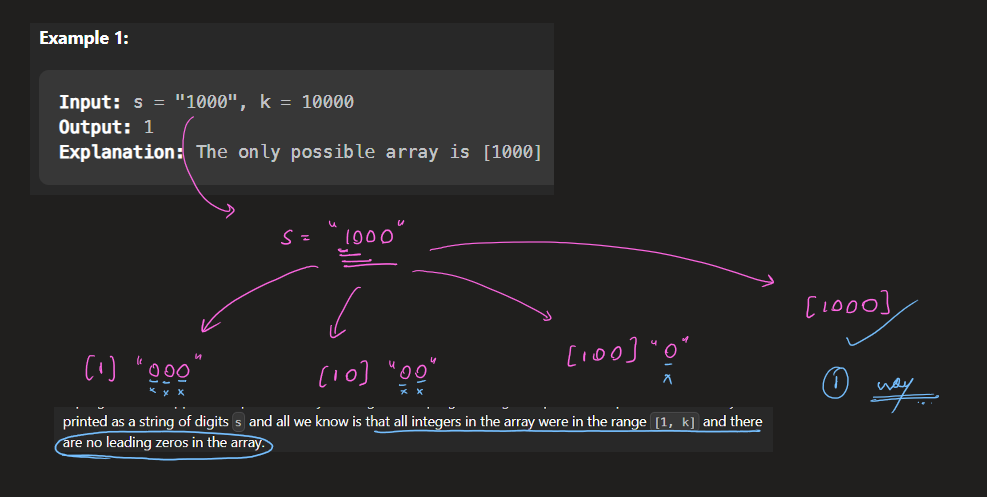Click the blue circled number 1
The height and width of the screenshot is (497, 987).
pos(835,383)
